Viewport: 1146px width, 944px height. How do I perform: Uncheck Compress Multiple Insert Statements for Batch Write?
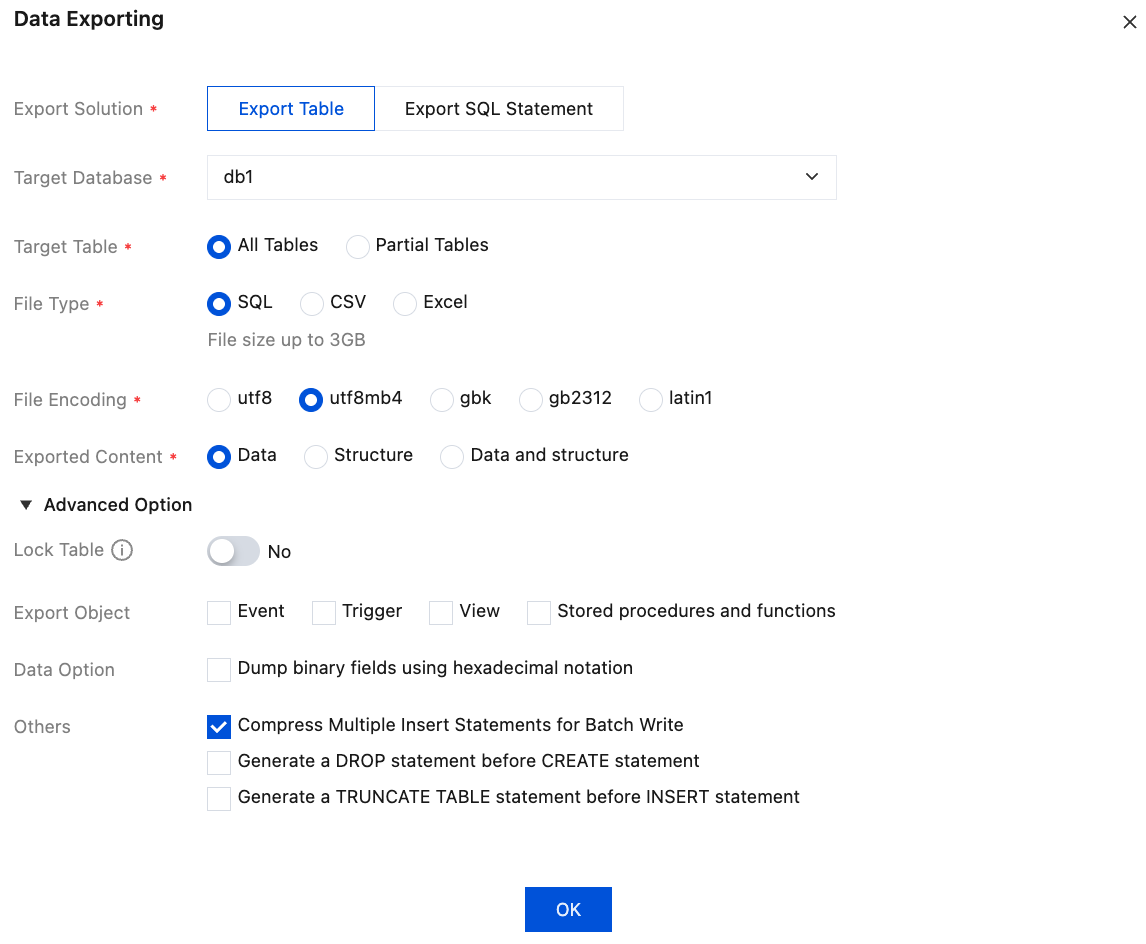pos(219,726)
